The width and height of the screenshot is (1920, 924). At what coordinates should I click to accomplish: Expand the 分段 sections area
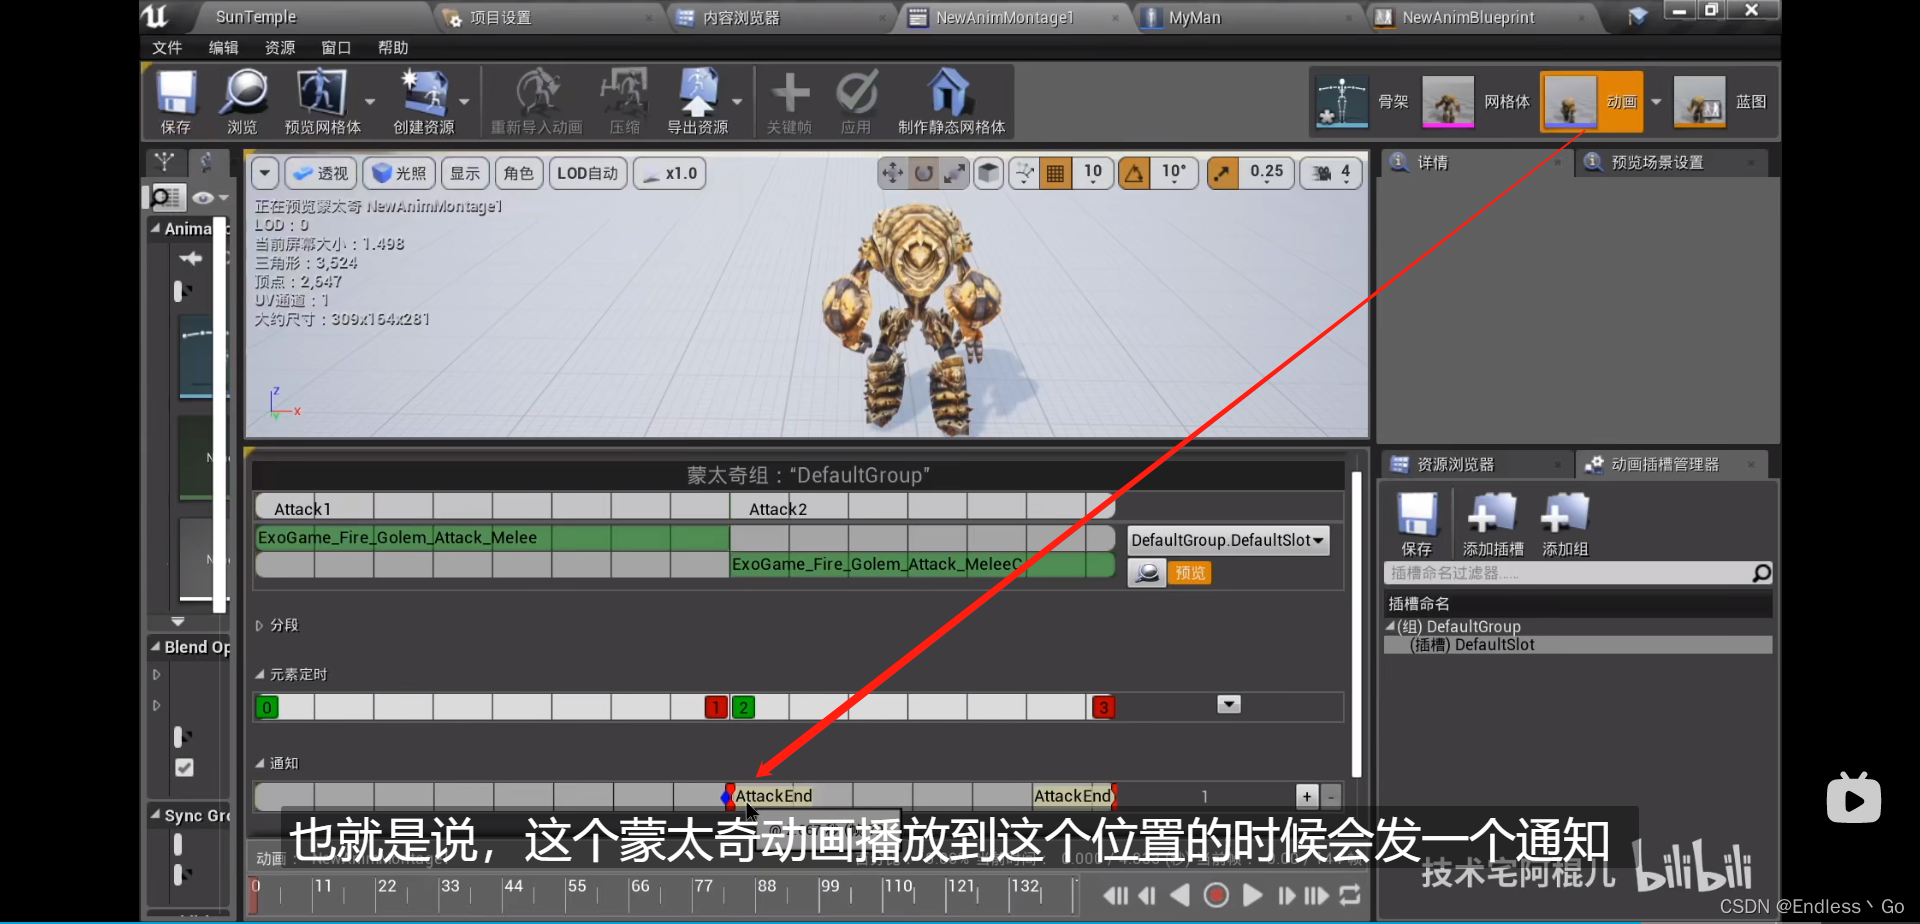pos(259,625)
